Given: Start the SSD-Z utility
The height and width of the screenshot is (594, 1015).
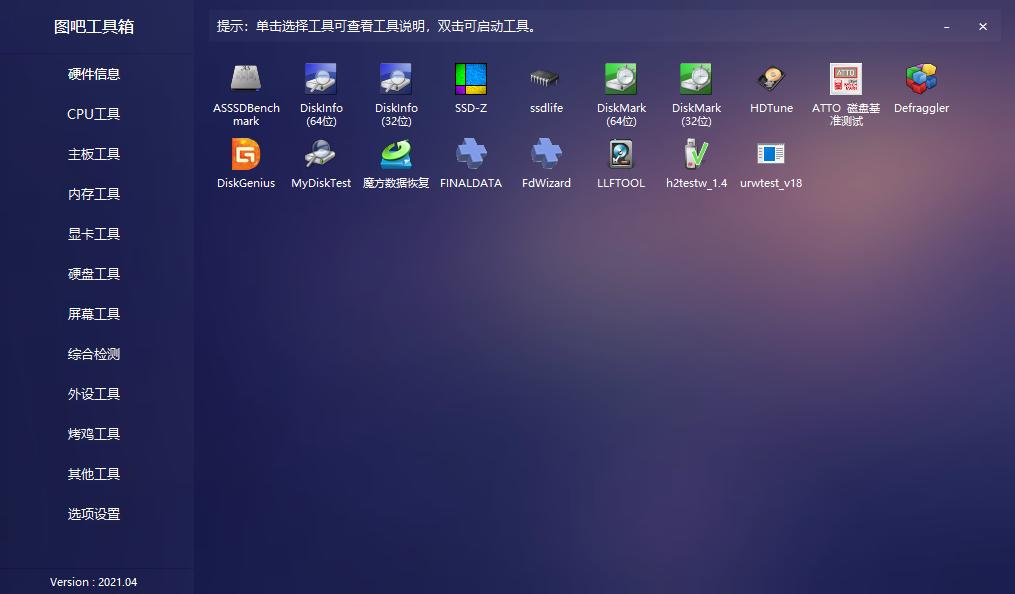Looking at the screenshot, I should [470, 80].
